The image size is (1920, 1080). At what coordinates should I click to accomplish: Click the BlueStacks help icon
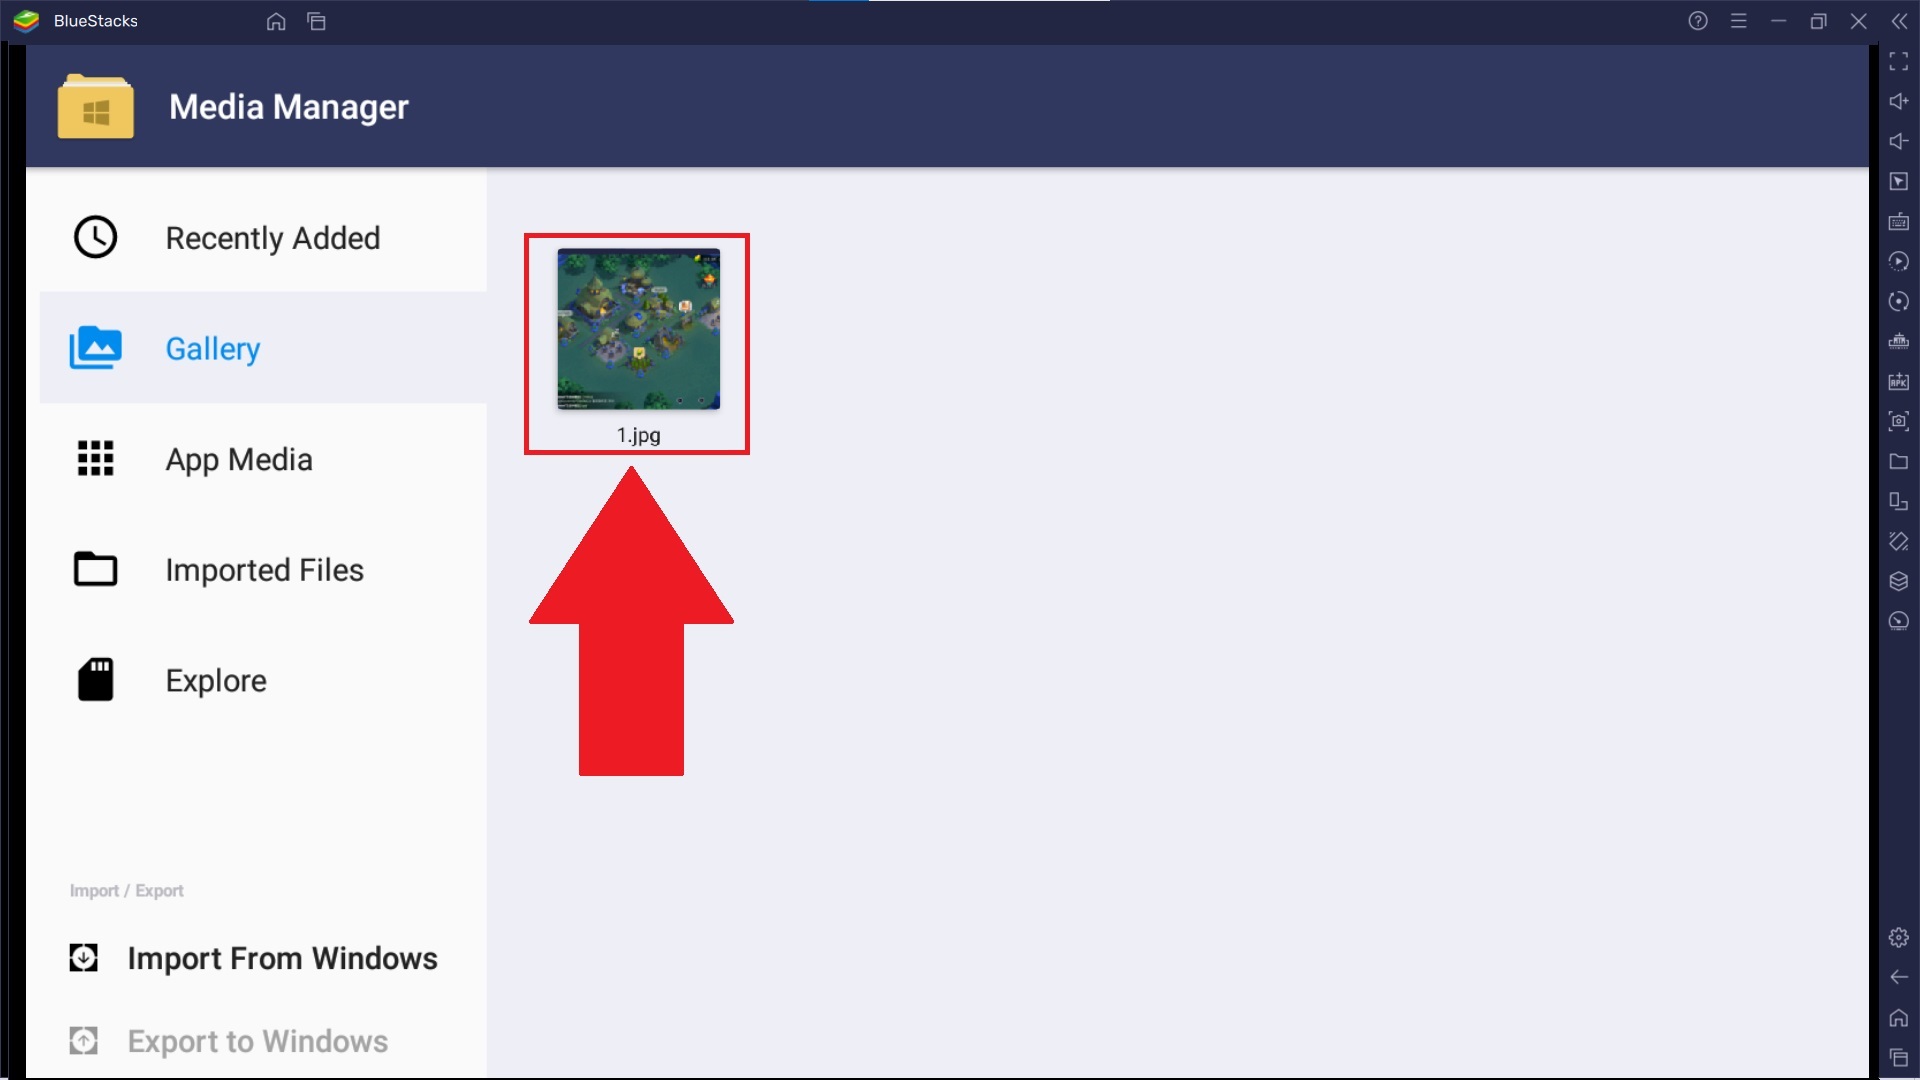(1696, 21)
